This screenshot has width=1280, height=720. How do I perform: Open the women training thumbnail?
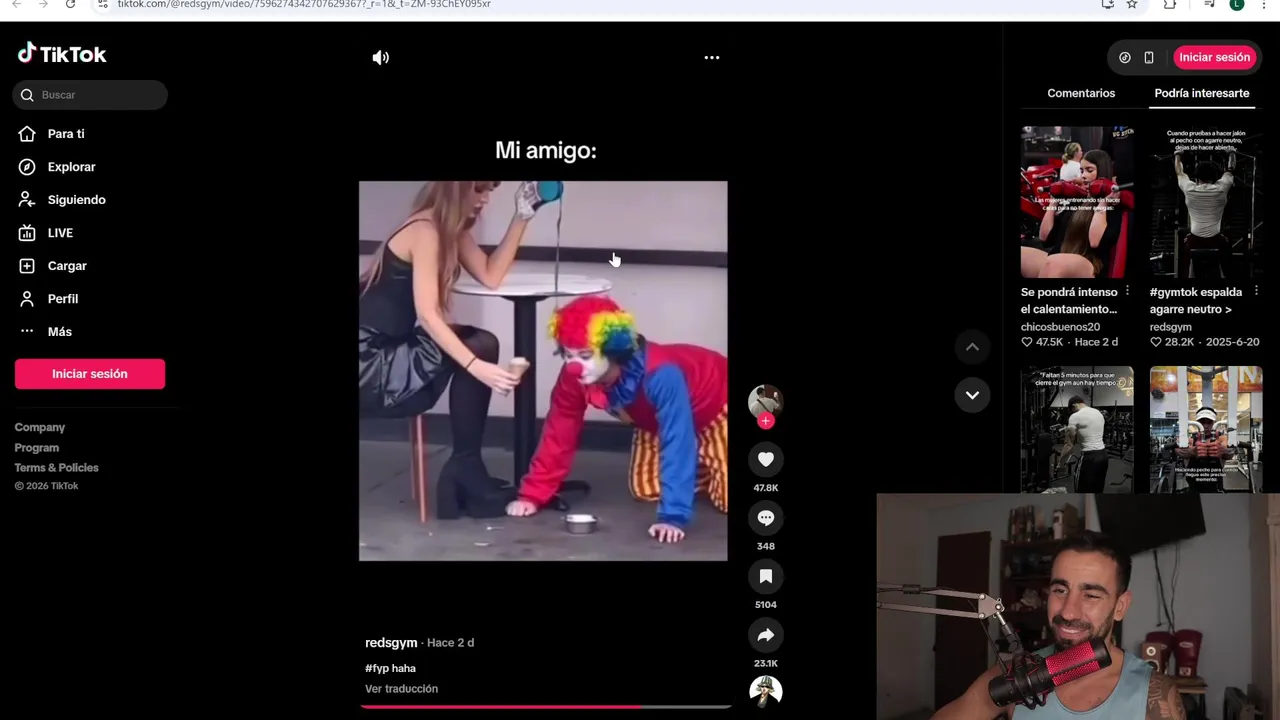click(x=1077, y=202)
